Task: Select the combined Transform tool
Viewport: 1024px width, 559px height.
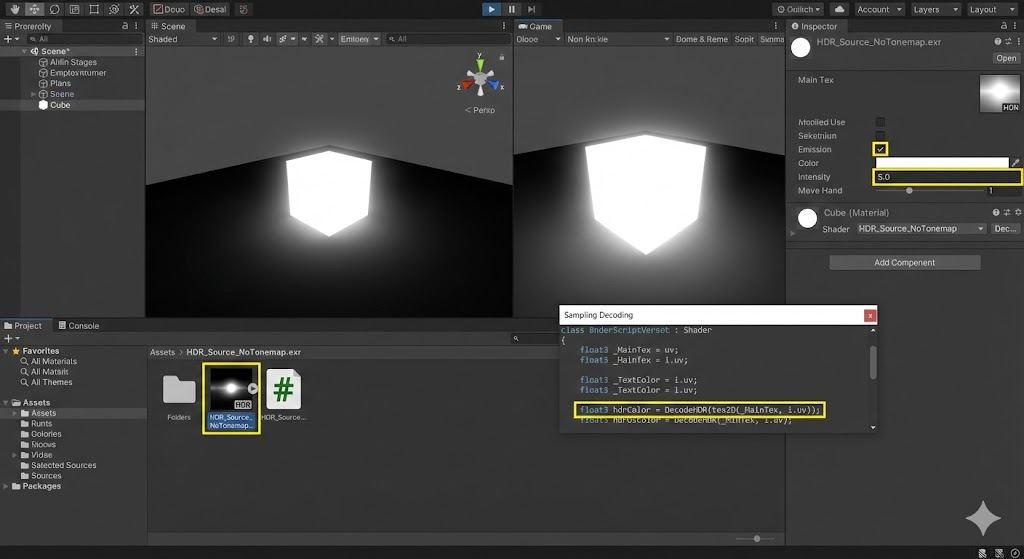Action: click(x=114, y=9)
